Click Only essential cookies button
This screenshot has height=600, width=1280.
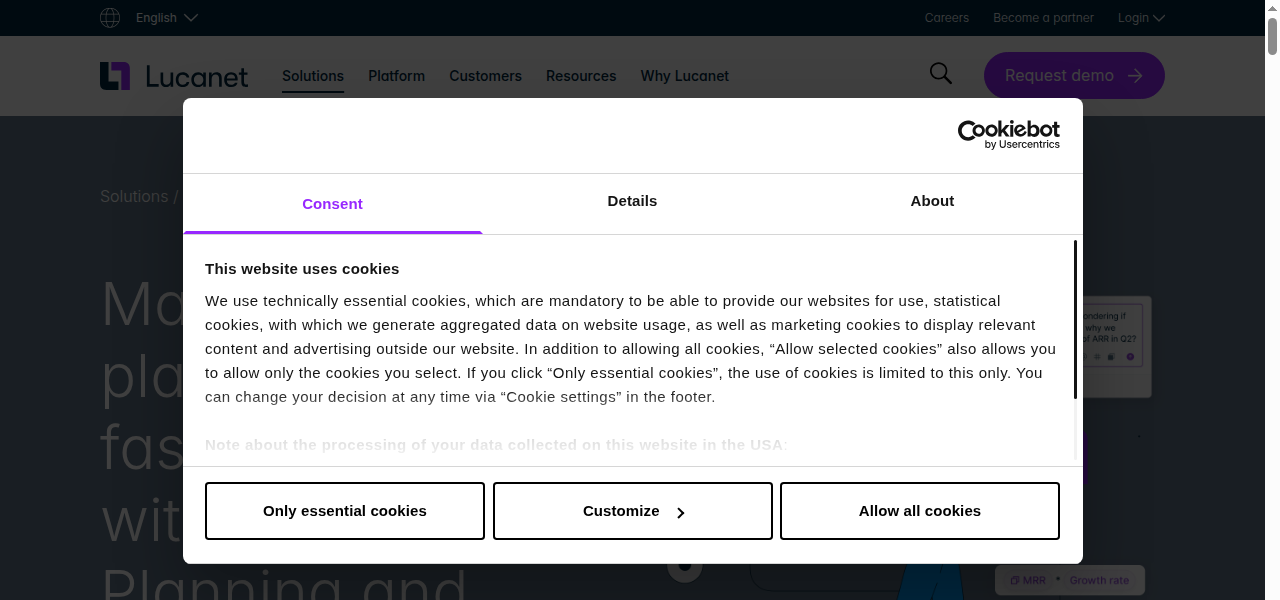[x=345, y=511]
